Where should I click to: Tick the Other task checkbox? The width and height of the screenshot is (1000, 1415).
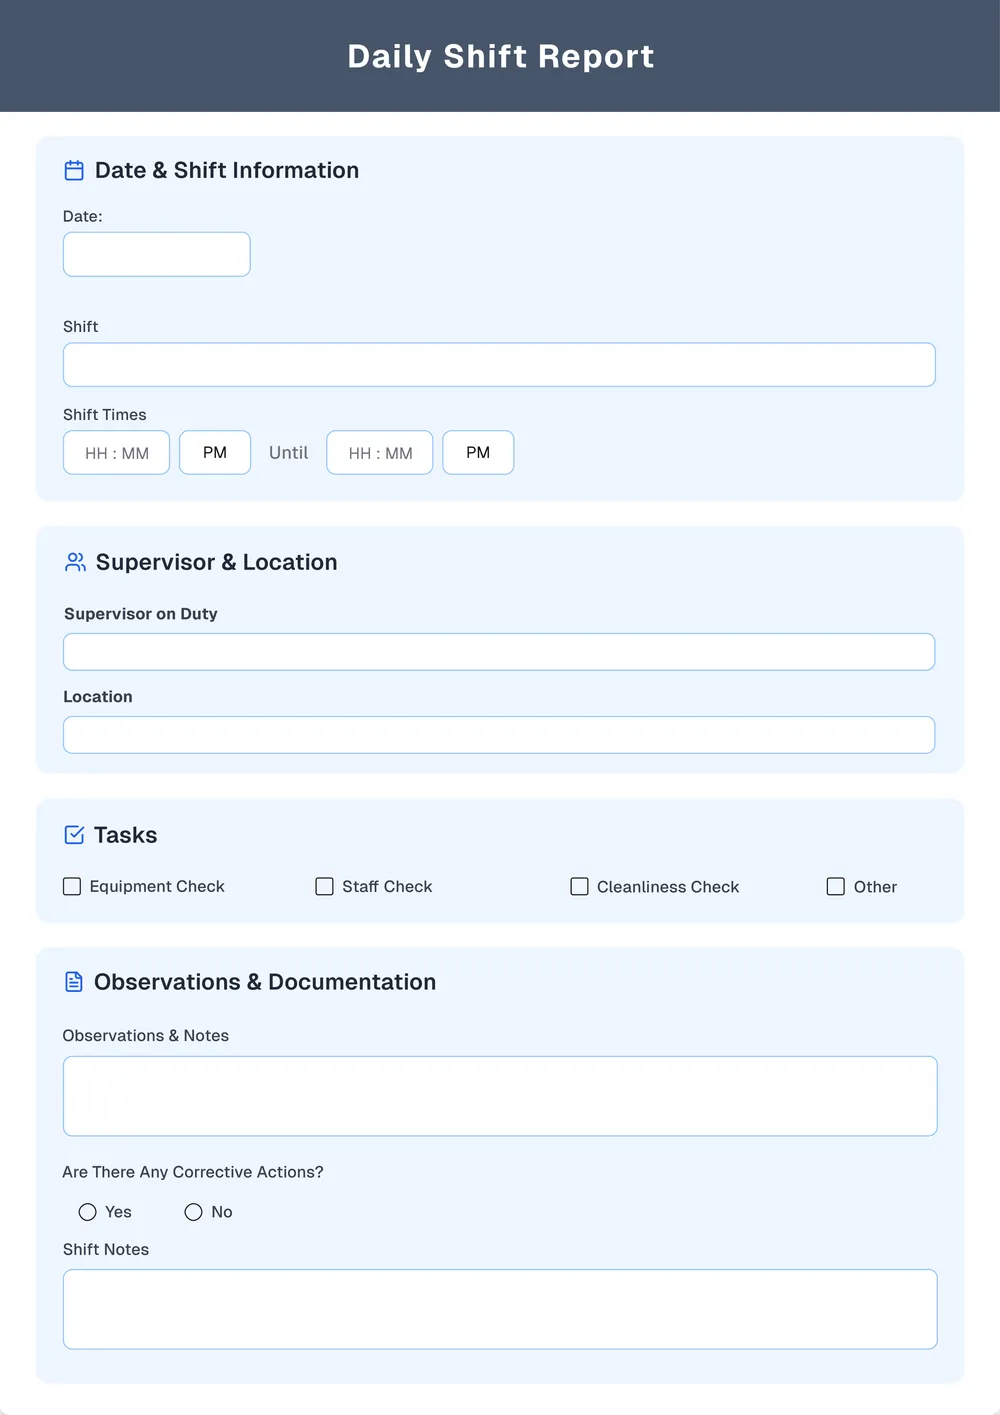click(x=836, y=886)
